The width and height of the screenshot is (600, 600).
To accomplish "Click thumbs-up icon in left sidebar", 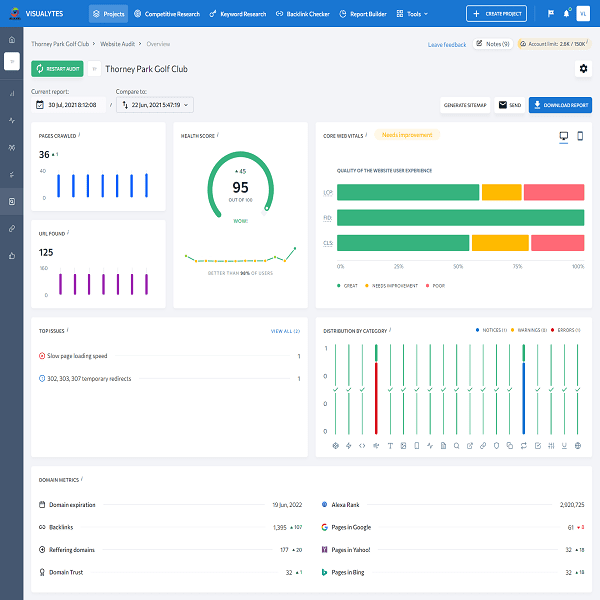I will 12,256.
